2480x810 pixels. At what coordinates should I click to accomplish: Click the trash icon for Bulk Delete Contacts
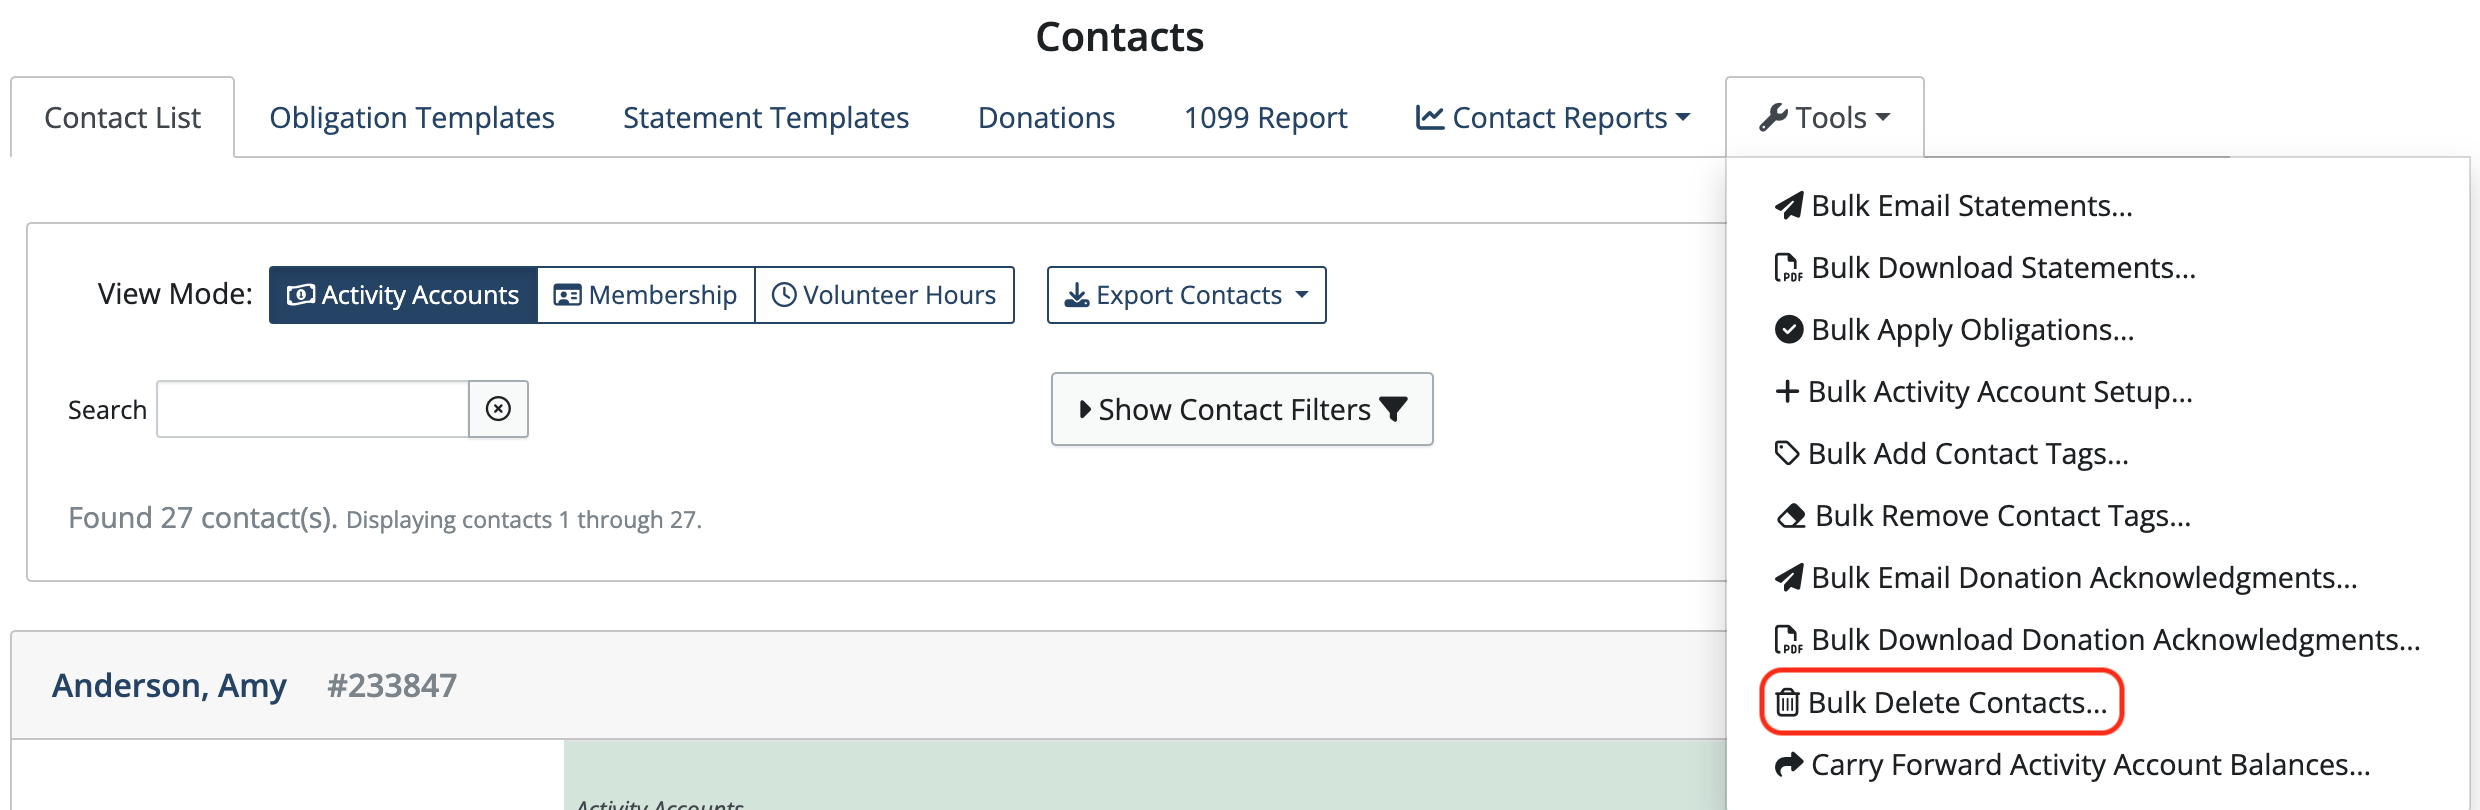[x=1787, y=703]
